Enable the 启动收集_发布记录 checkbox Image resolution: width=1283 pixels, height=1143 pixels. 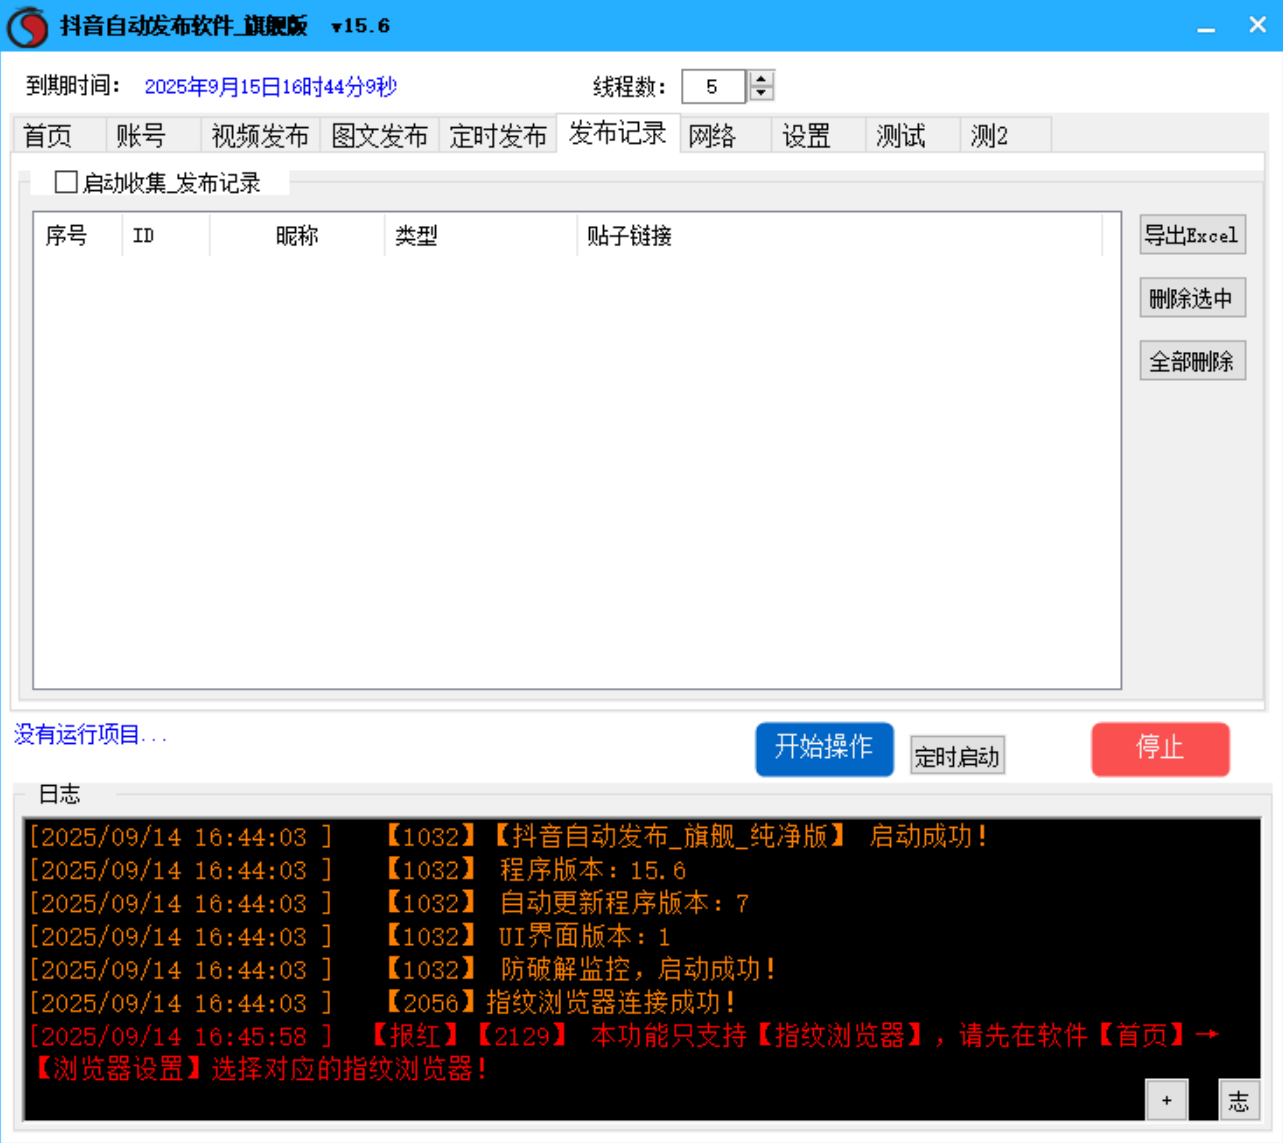coord(65,182)
